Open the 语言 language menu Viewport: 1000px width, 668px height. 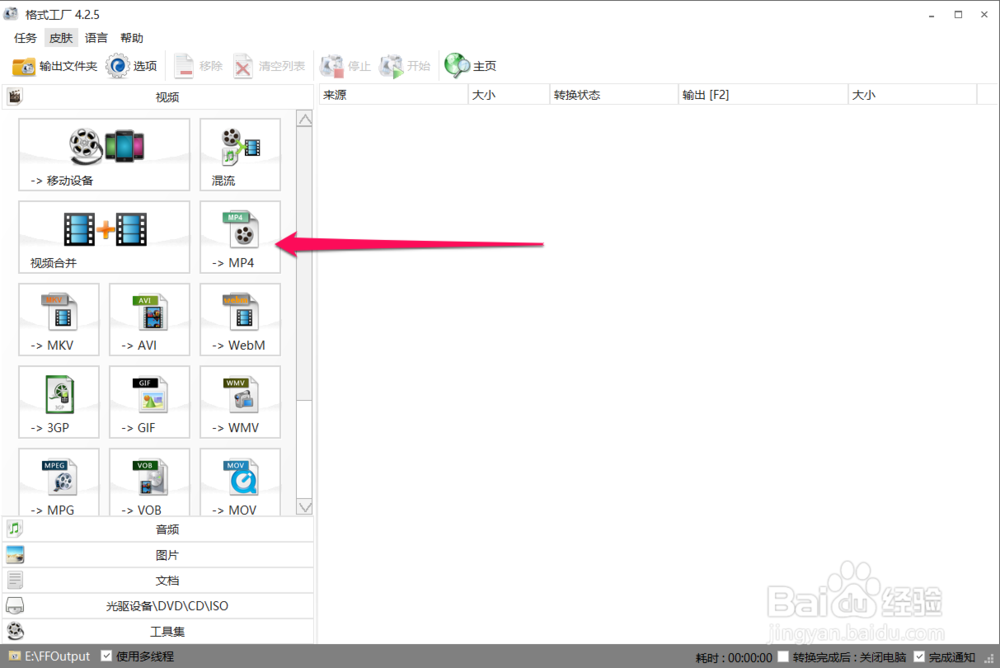tap(96, 38)
